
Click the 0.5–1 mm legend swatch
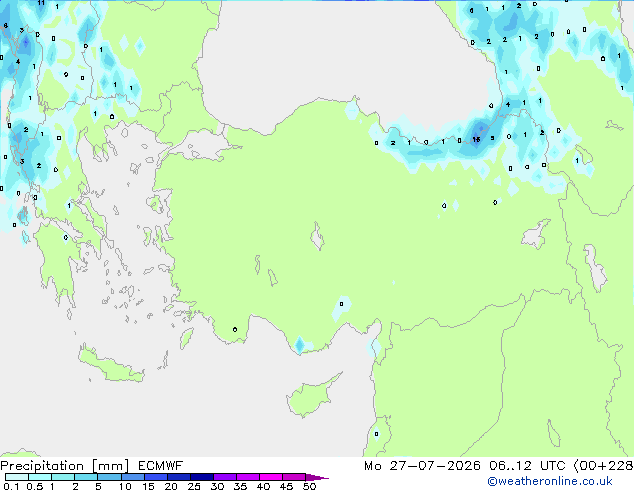[40, 477]
